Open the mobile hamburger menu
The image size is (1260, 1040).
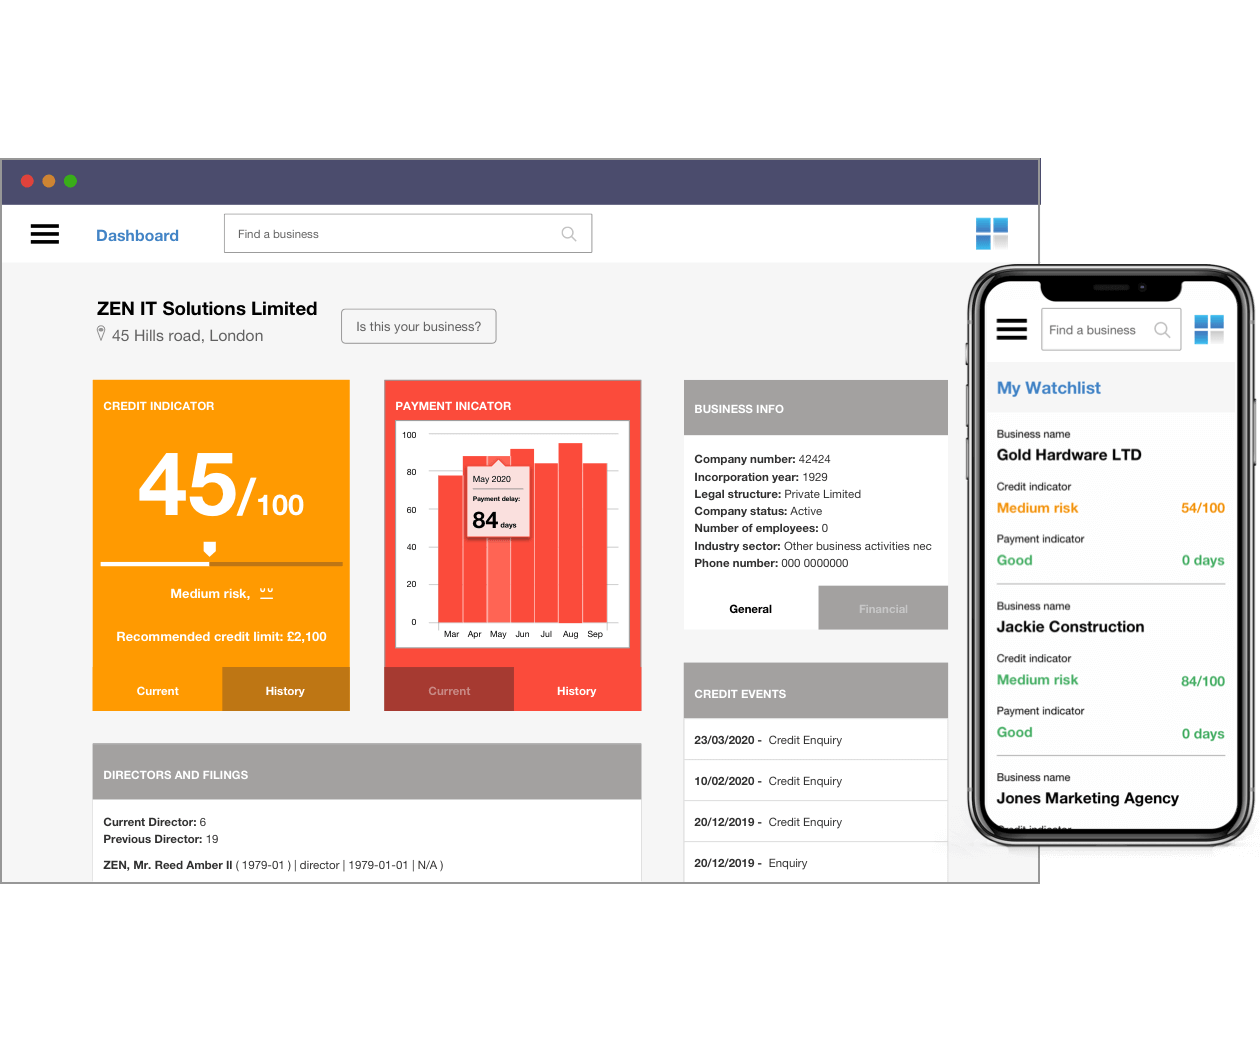point(1011,329)
